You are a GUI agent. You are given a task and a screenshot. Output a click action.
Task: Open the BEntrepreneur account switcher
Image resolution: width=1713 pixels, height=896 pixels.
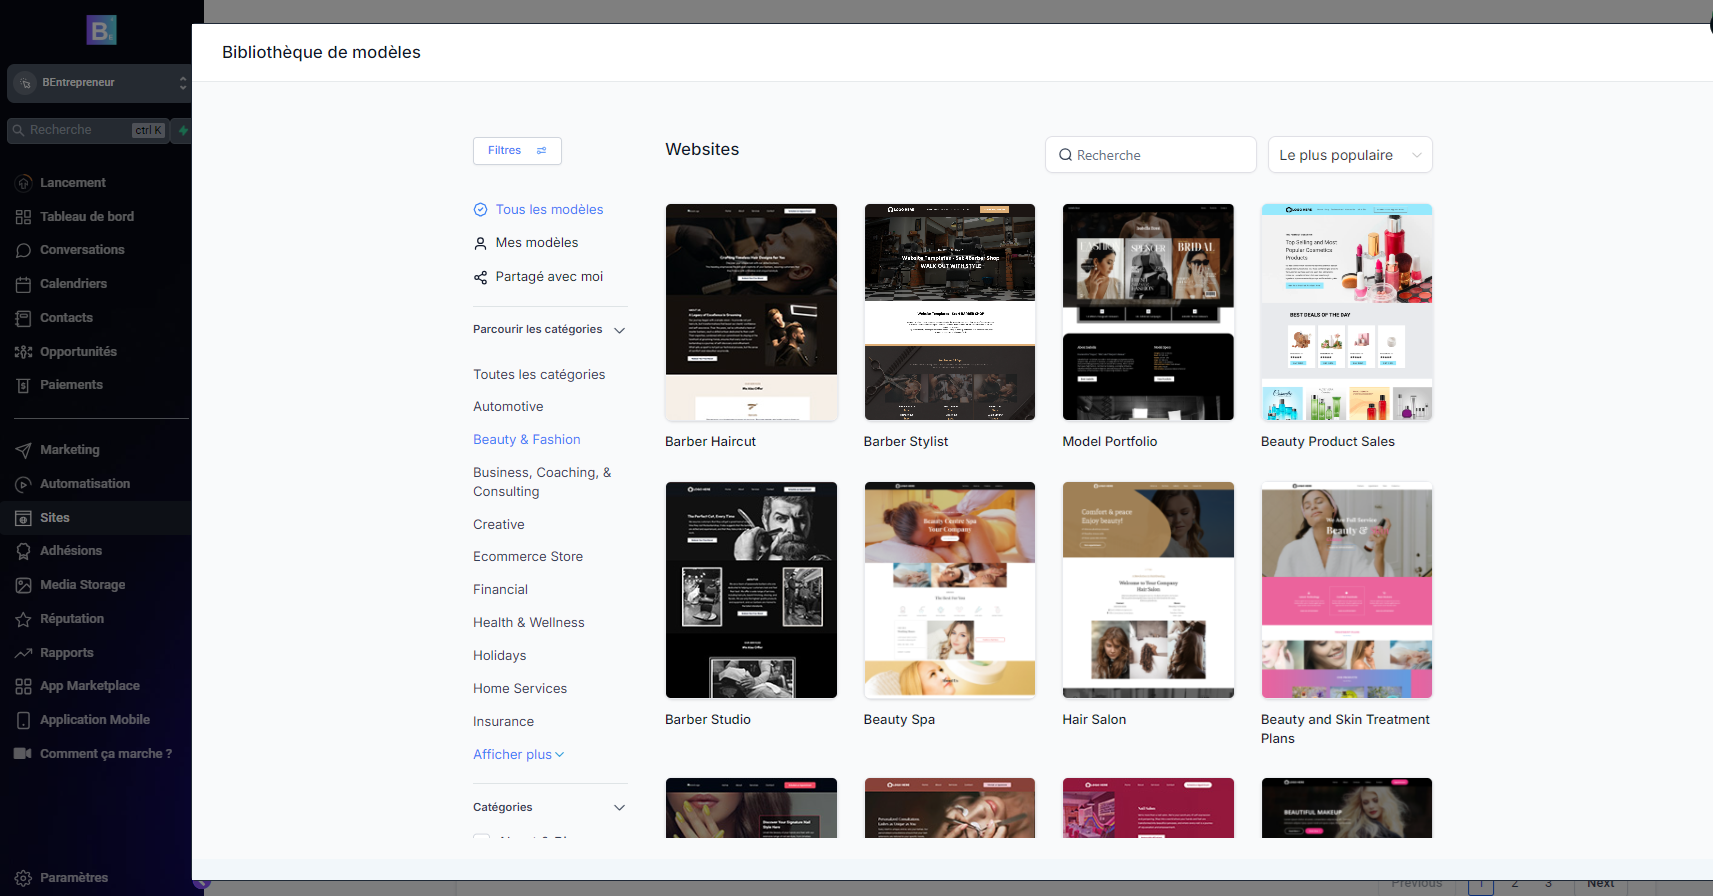point(98,83)
